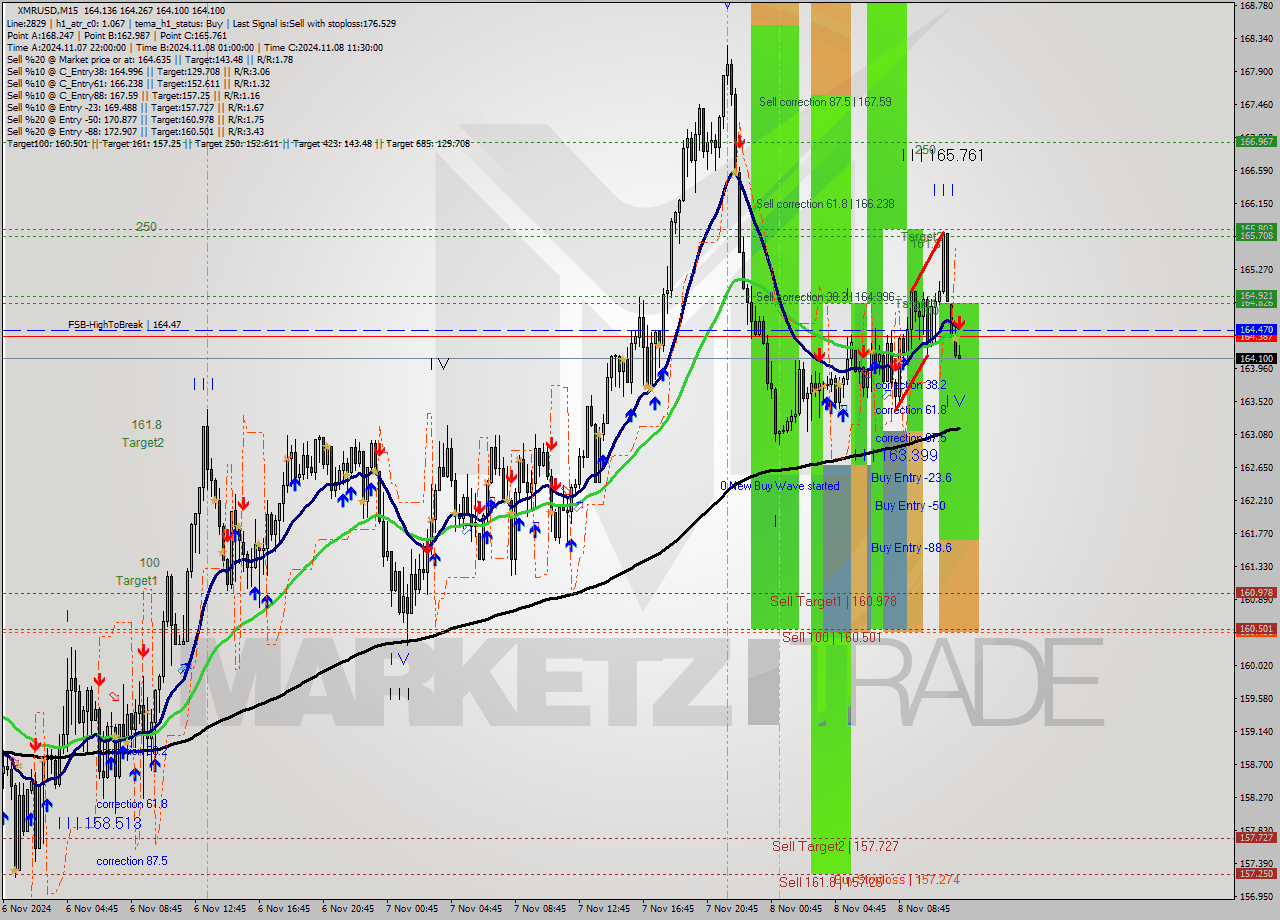Click the XMRUSD,M15 symbol title text
The width and height of the screenshot is (1280, 920).
(49, 11)
